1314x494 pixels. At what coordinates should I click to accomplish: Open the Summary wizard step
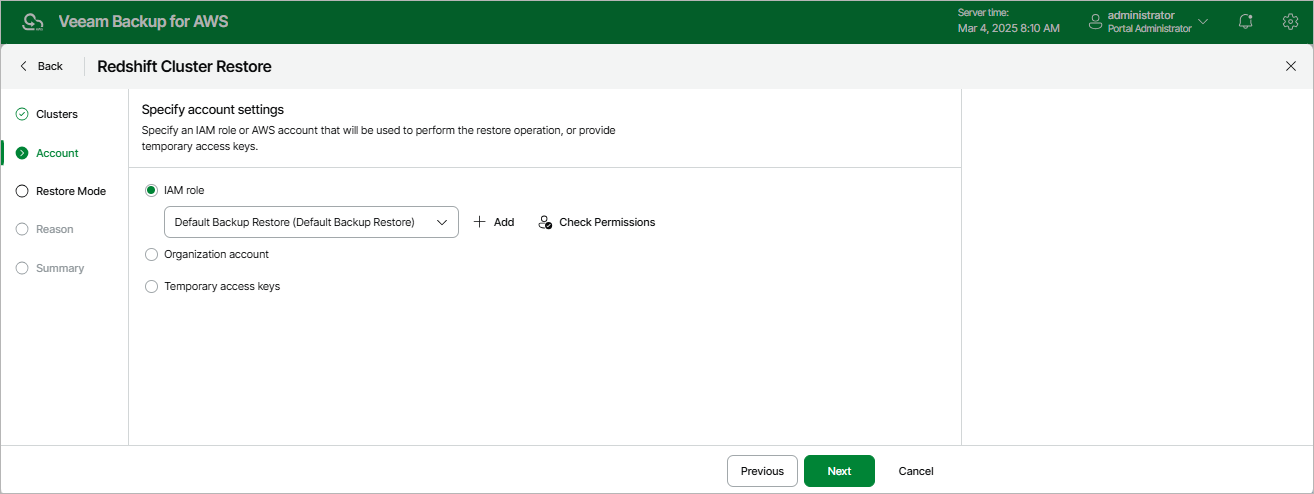(x=60, y=268)
